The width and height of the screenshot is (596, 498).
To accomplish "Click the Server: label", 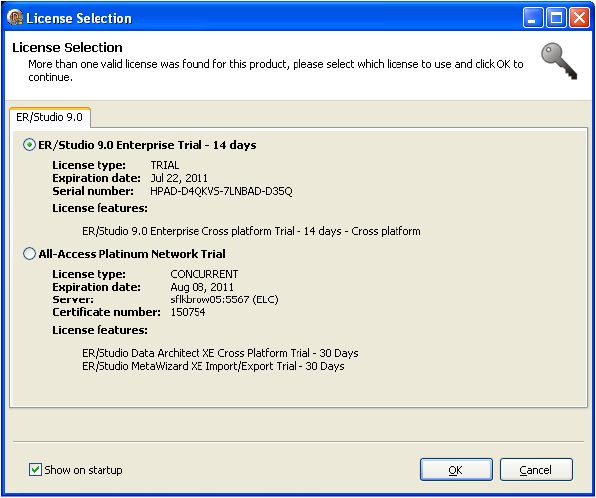I will (73, 300).
